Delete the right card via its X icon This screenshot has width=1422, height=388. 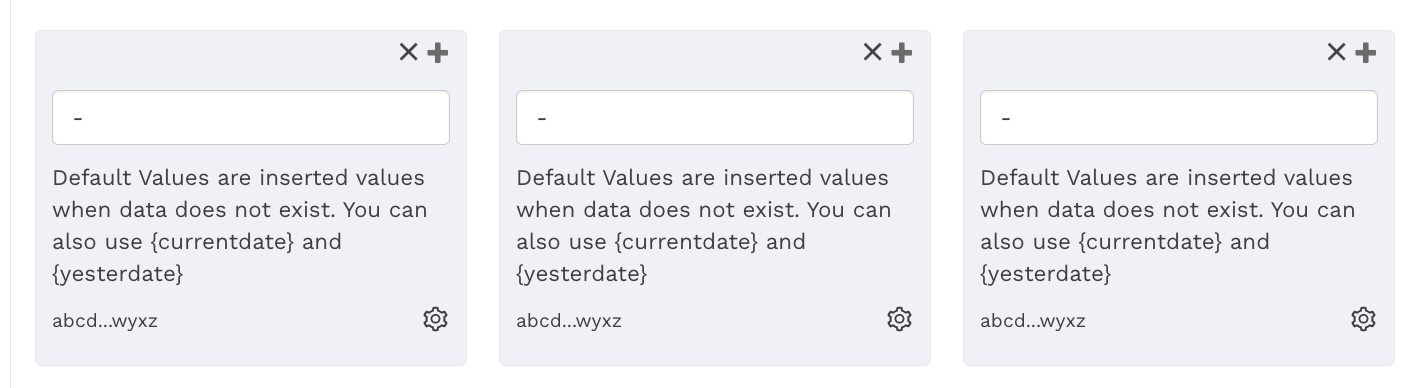point(1336,52)
